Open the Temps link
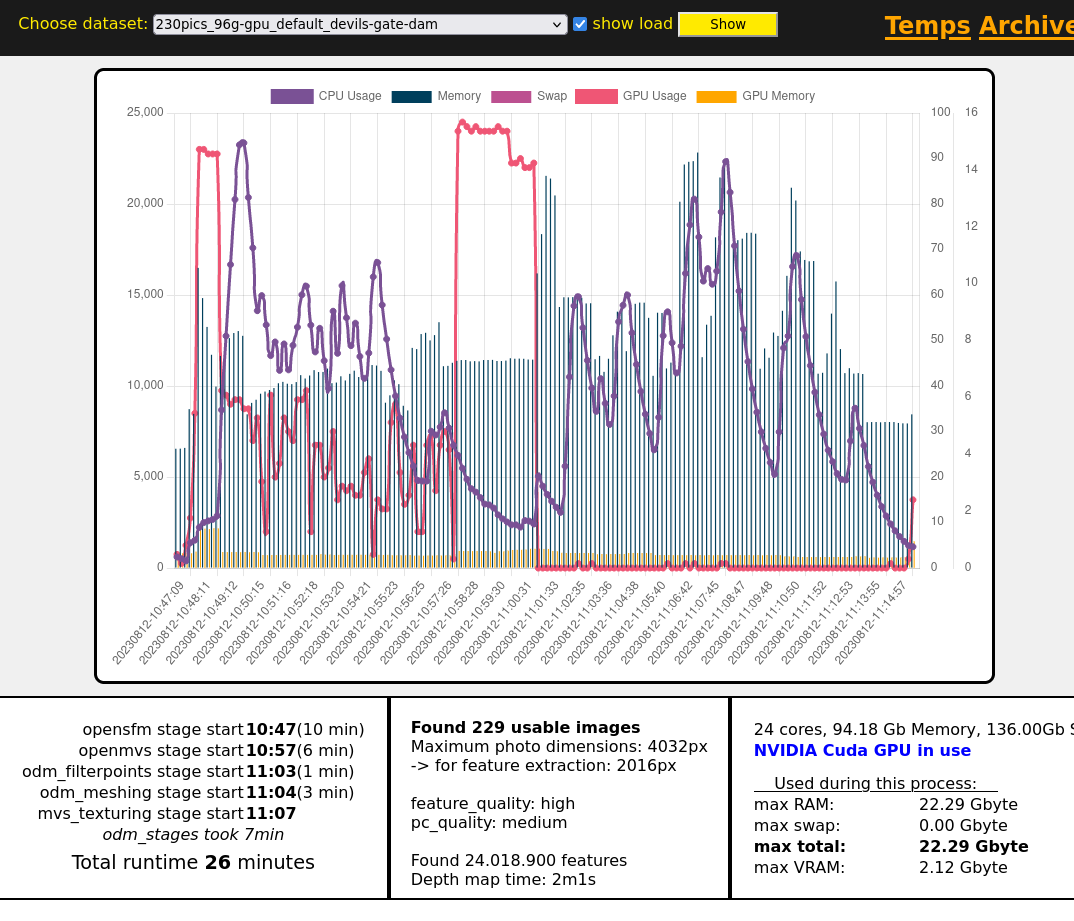The image size is (1074, 921). (927, 26)
